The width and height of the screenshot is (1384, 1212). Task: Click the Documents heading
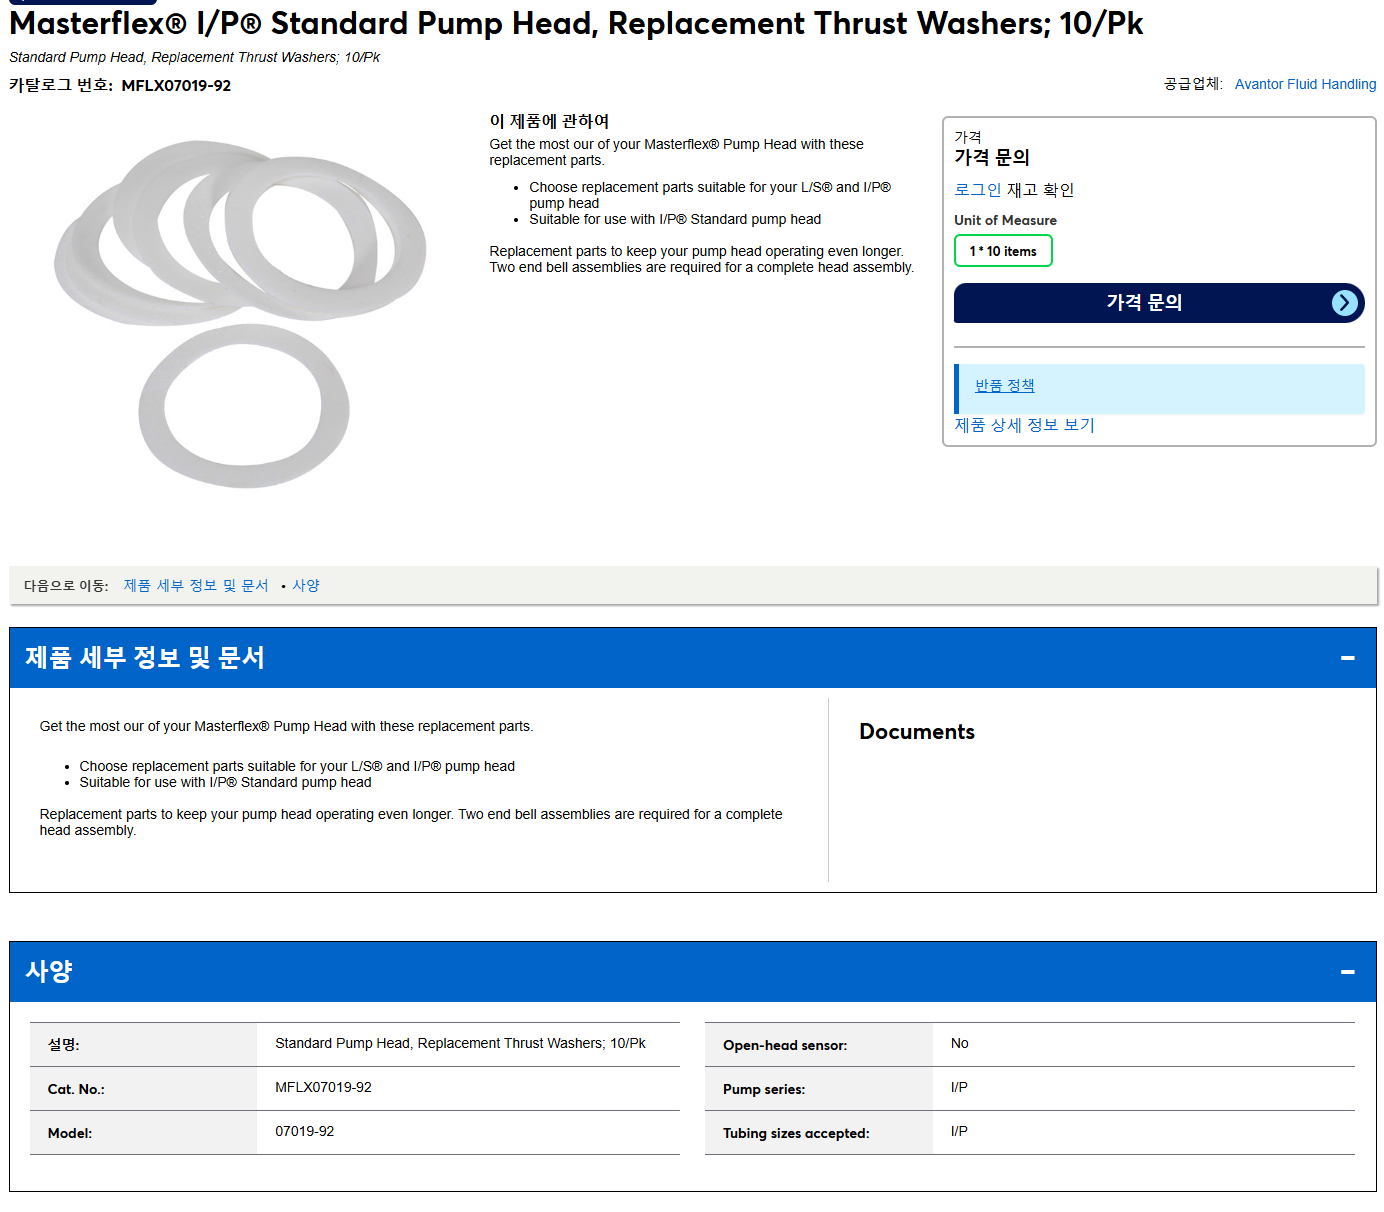pos(917,732)
